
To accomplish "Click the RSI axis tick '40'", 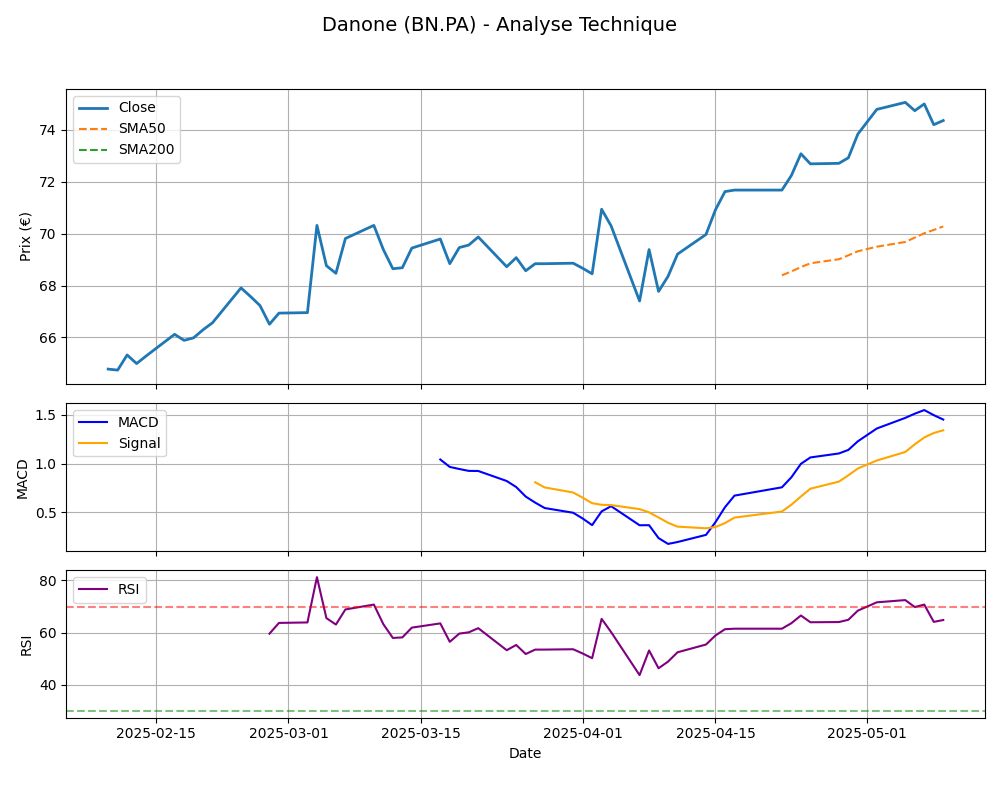I will pyautogui.click(x=47, y=686).
